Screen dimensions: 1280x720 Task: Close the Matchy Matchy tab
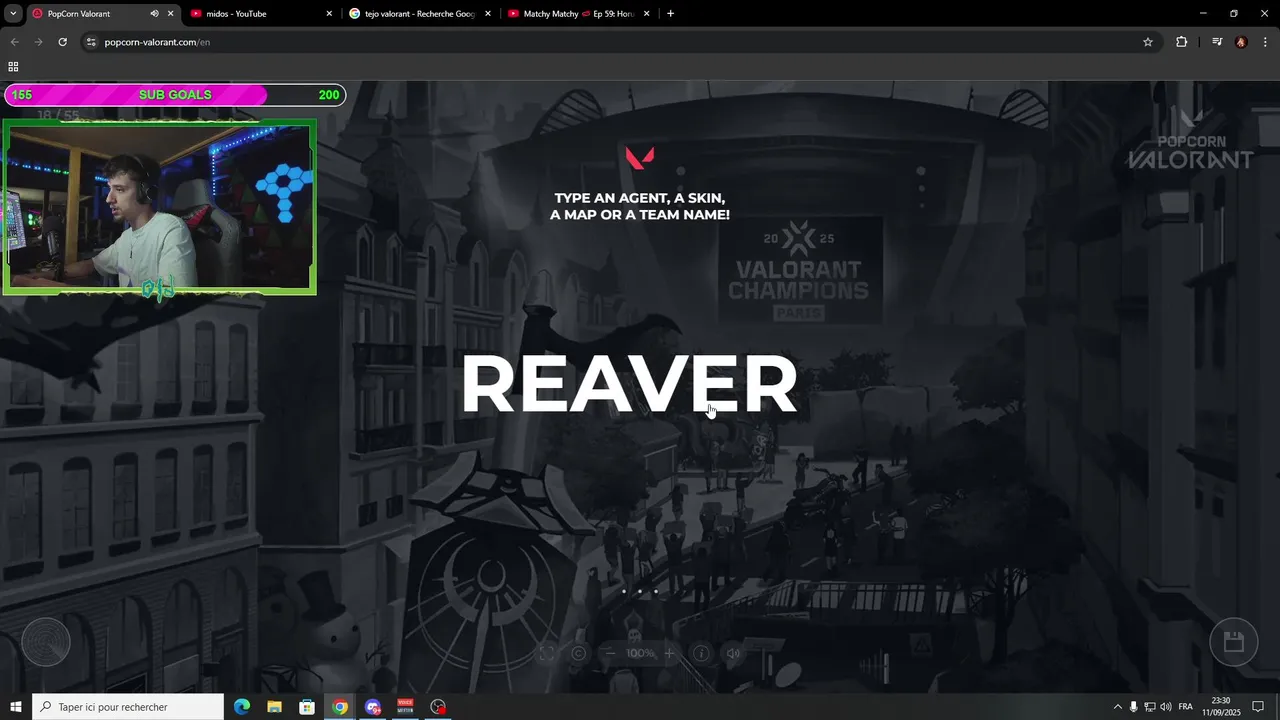pos(647,14)
